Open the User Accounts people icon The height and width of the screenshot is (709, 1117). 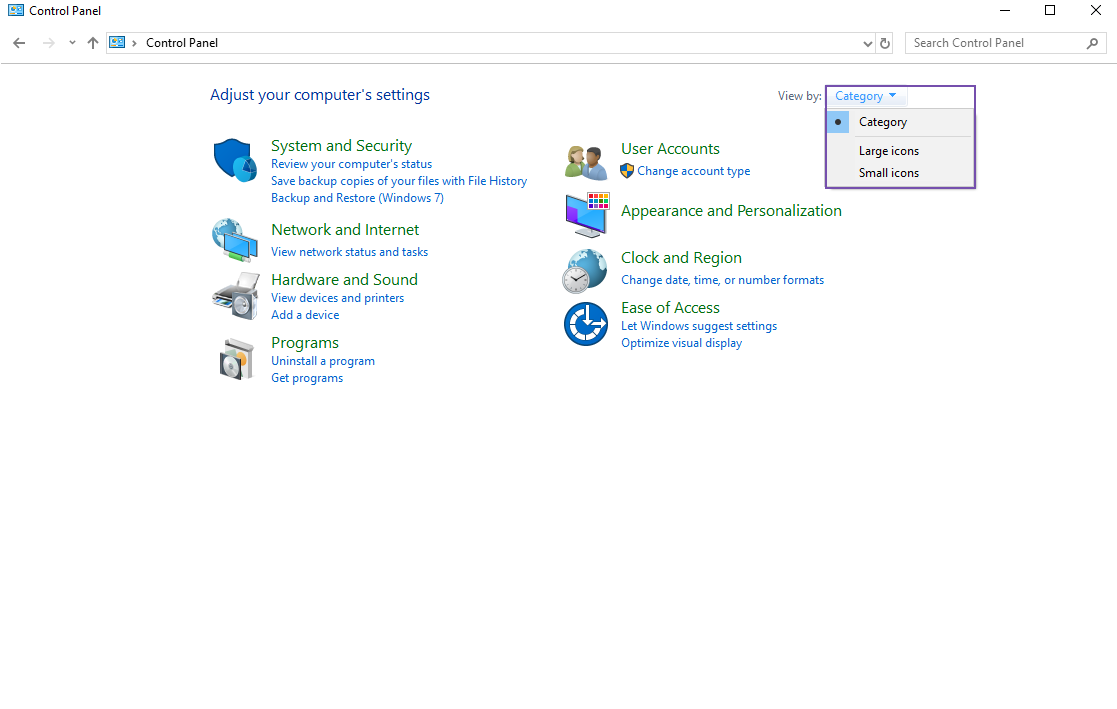(586, 162)
